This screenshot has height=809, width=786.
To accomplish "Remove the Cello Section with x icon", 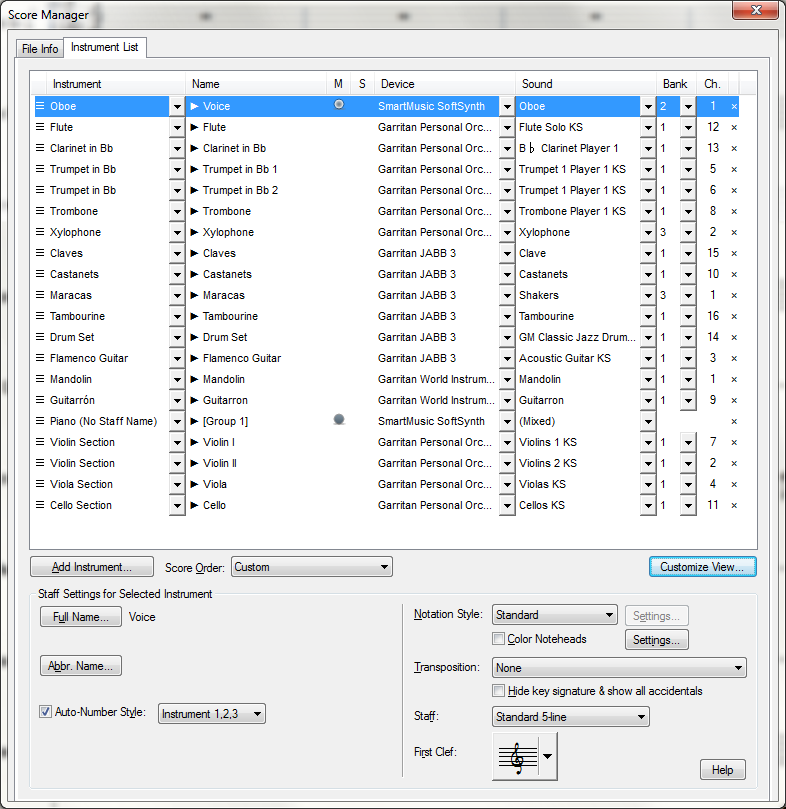I will point(734,505).
